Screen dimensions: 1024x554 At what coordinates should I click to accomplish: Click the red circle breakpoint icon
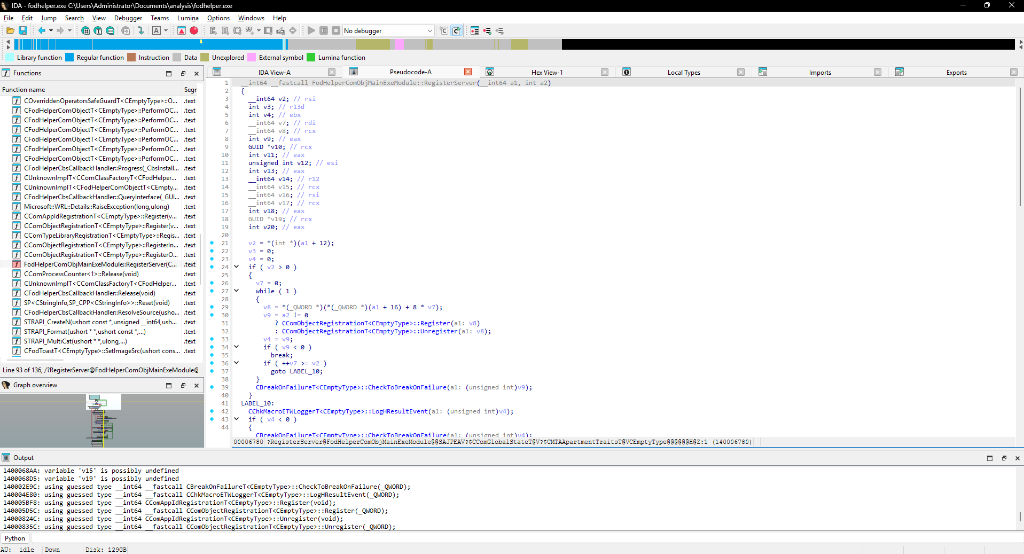[x=194, y=31]
